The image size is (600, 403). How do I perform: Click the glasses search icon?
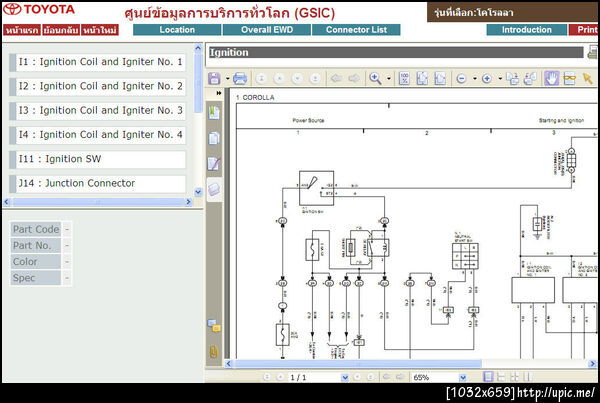(570, 78)
